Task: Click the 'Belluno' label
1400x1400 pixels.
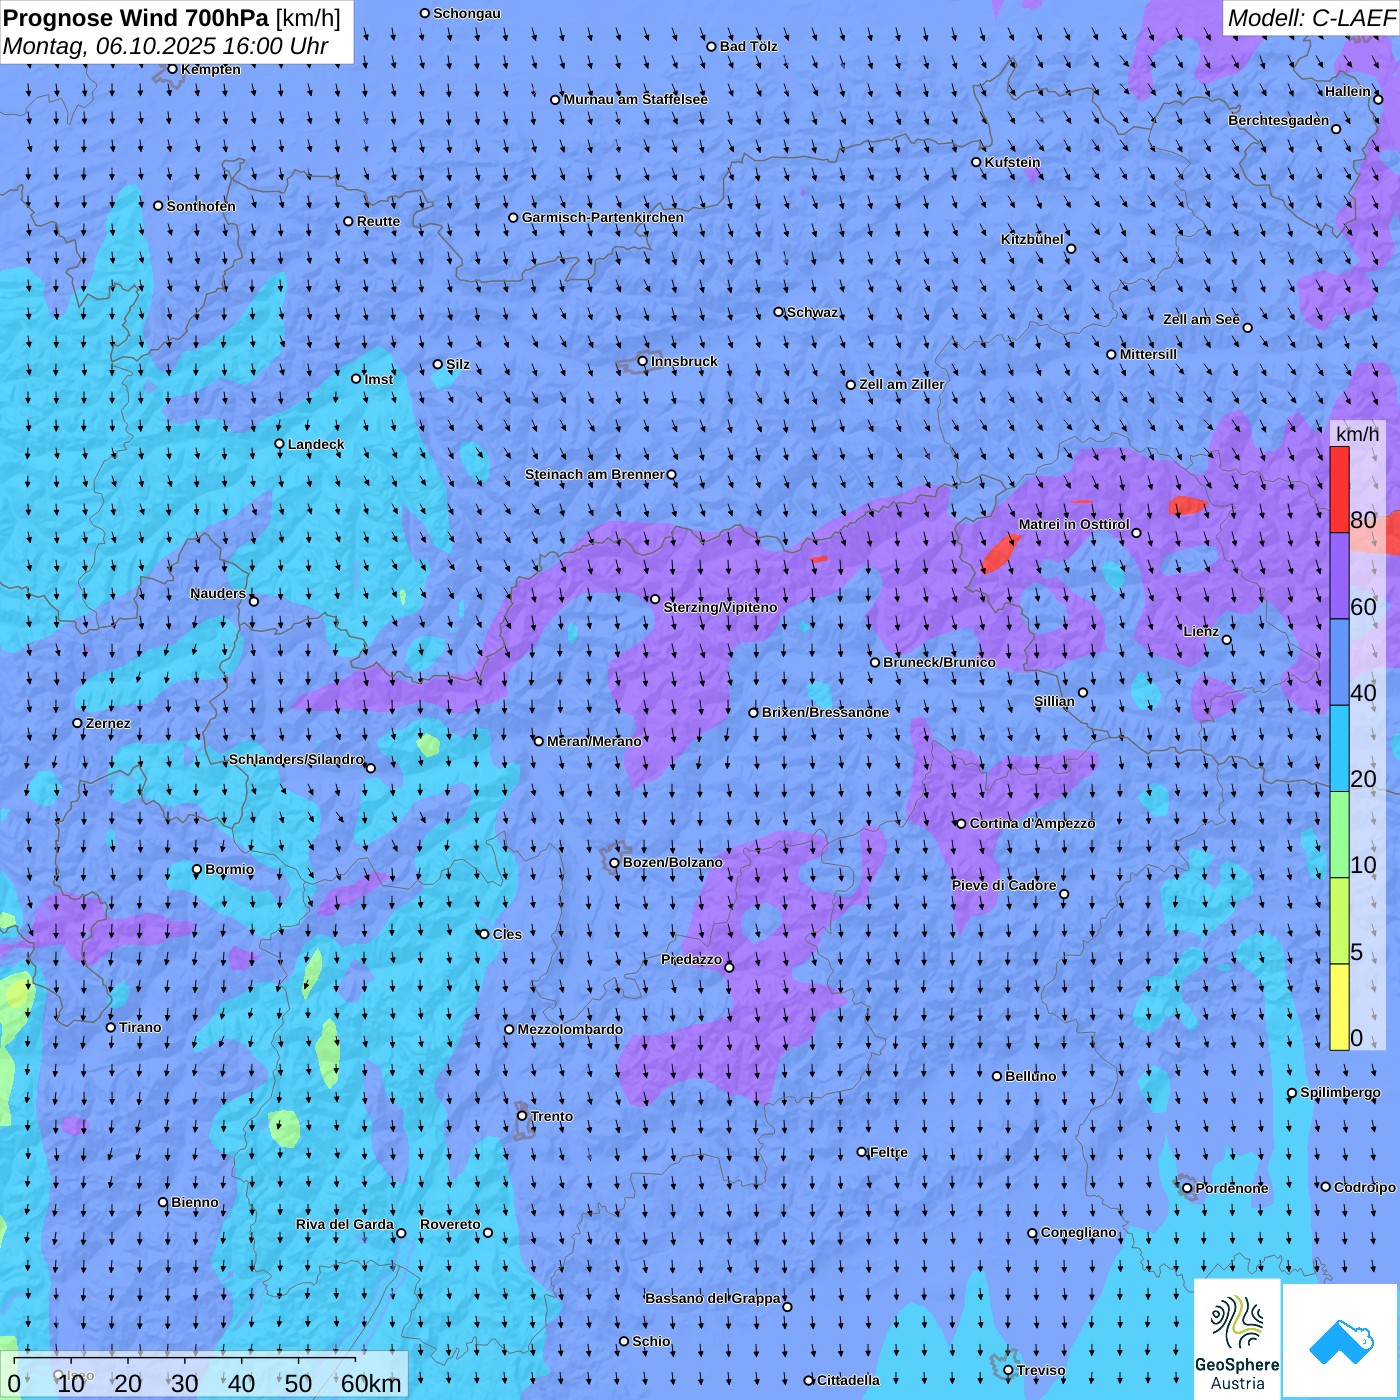Action: point(1030,1076)
